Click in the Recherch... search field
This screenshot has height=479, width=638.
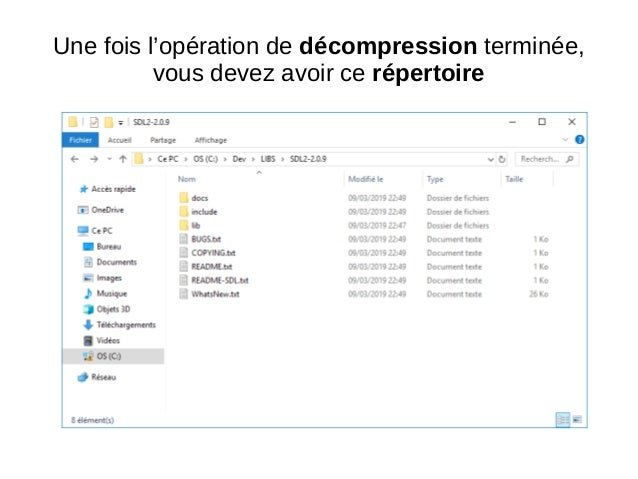tap(547, 159)
